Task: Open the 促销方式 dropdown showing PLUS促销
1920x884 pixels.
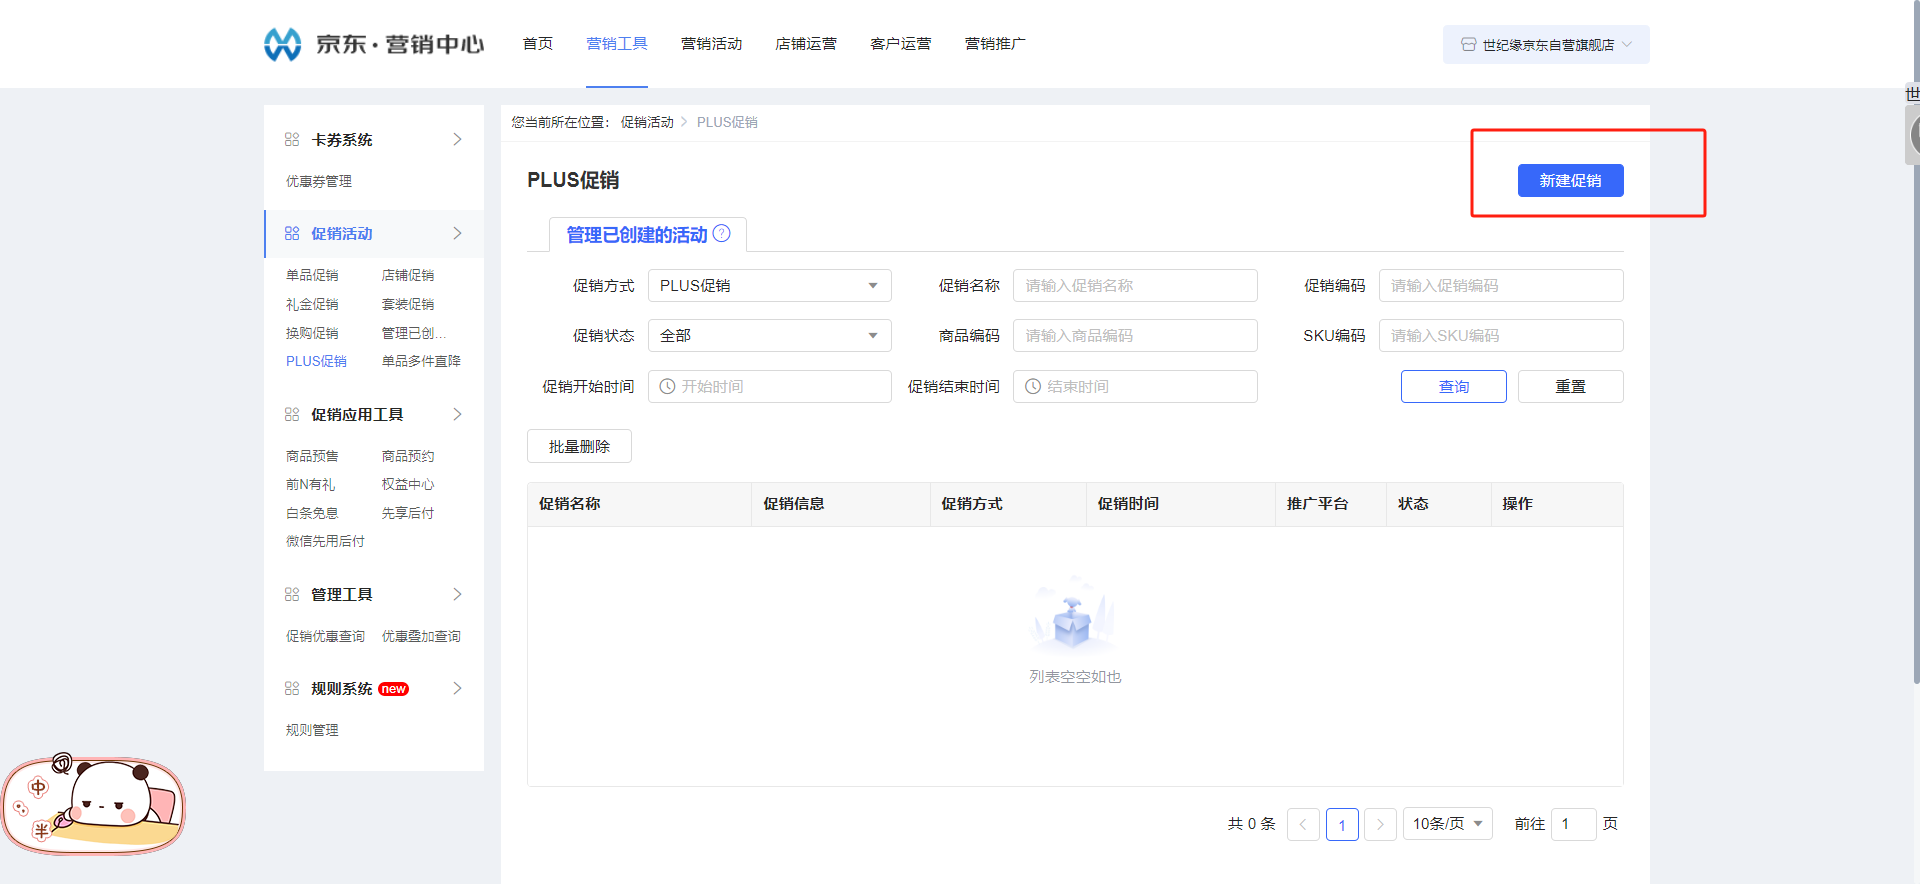Action: point(769,286)
